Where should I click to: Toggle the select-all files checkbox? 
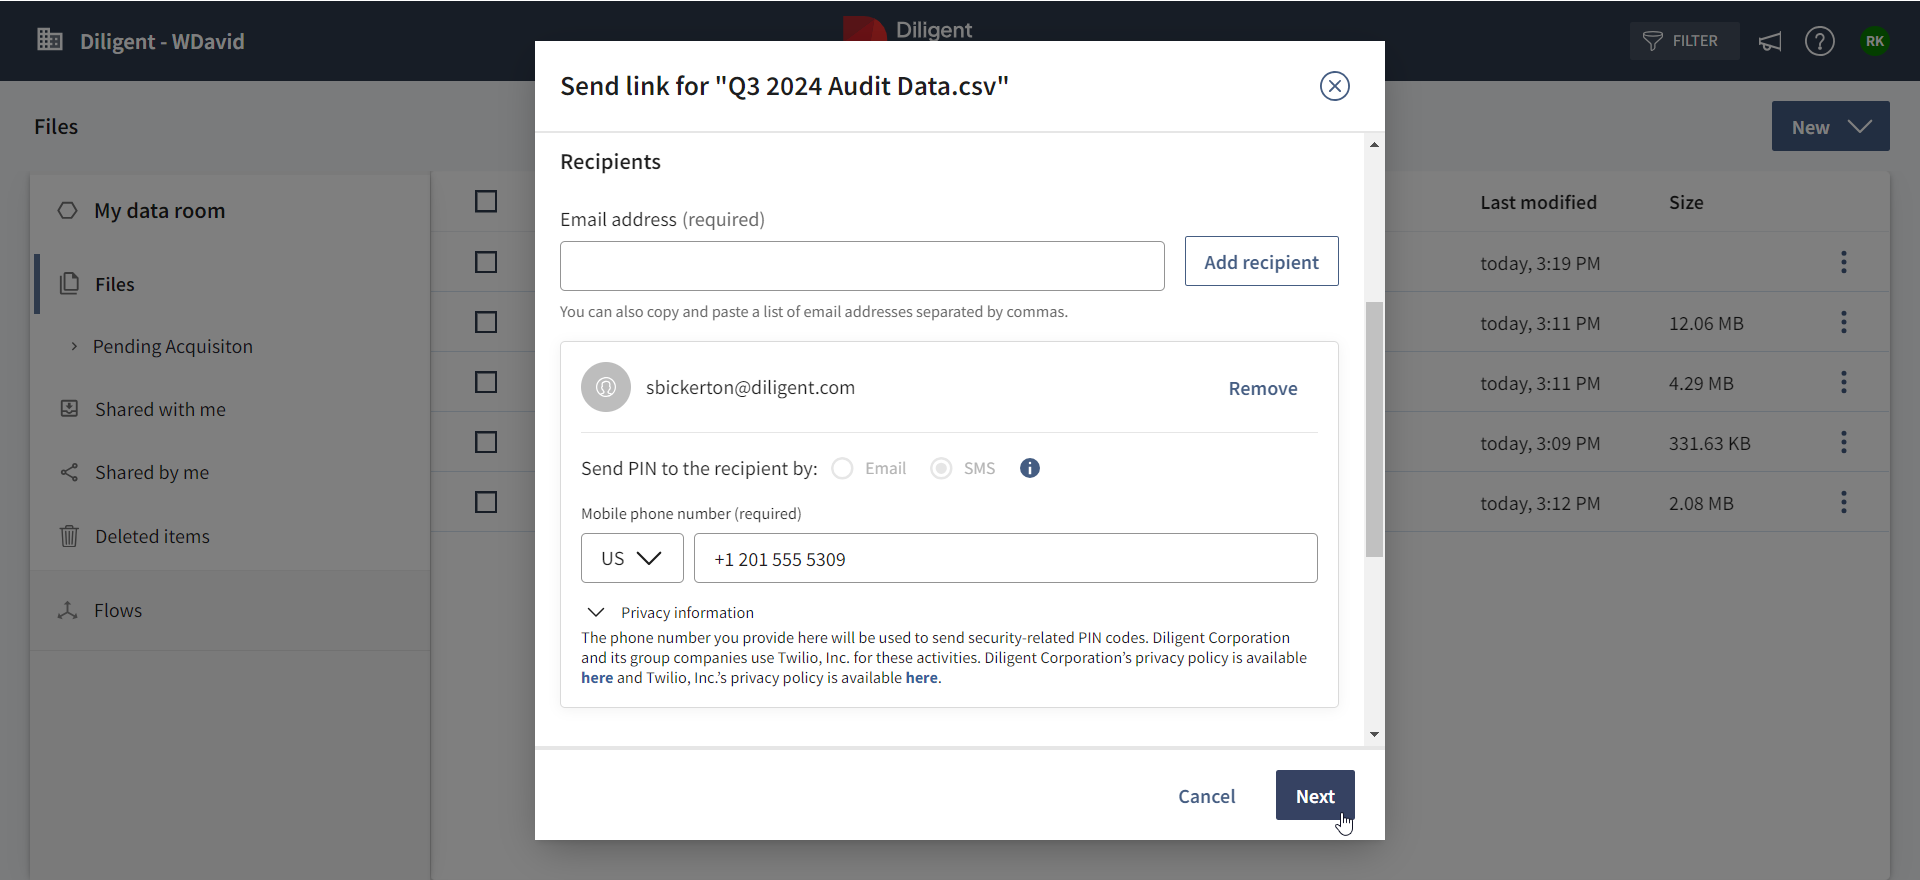tap(486, 202)
